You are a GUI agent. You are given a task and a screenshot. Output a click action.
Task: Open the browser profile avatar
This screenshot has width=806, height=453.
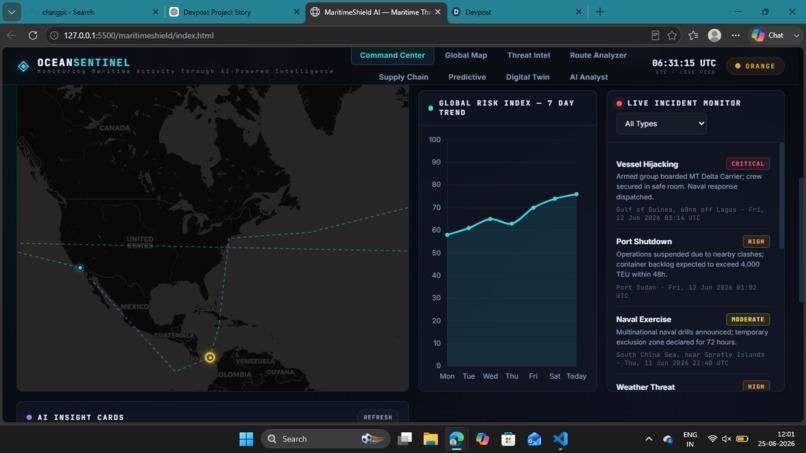coord(715,35)
